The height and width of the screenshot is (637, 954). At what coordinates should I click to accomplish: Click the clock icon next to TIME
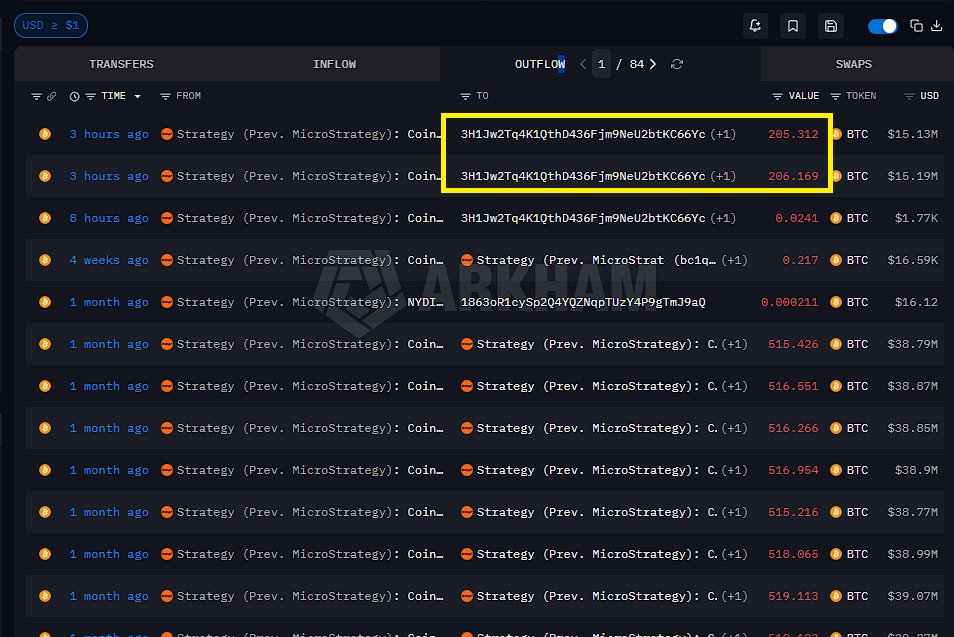point(74,96)
